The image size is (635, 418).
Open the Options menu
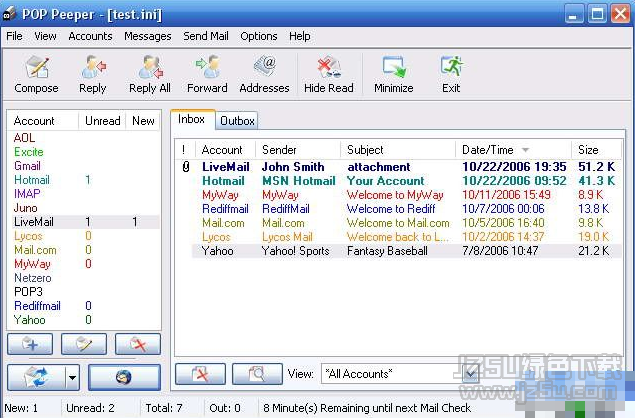[x=258, y=36]
